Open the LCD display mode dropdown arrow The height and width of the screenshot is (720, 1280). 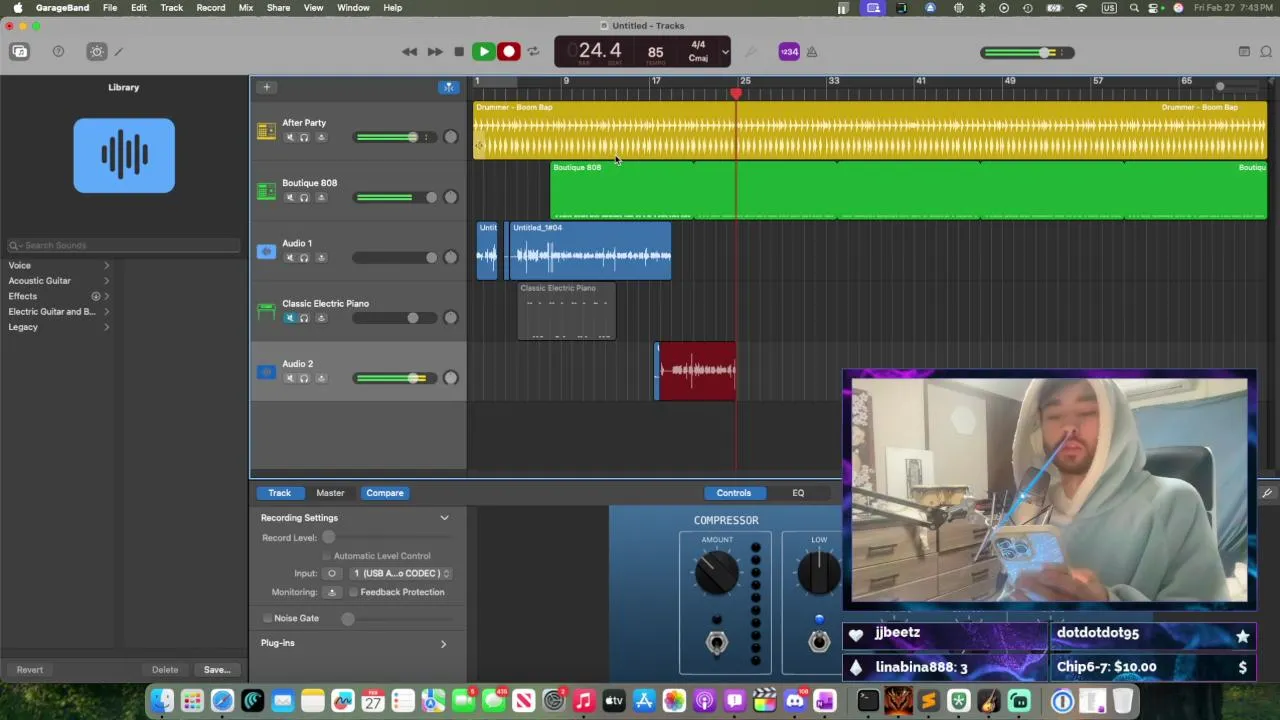tap(725, 52)
